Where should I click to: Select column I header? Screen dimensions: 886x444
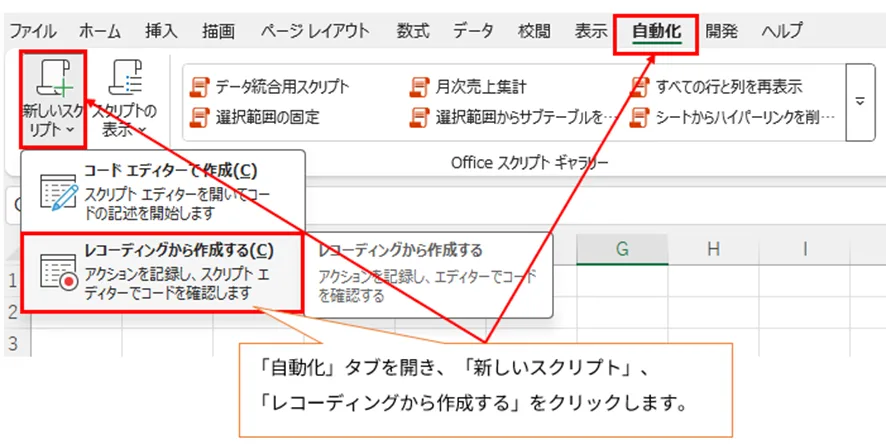[805, 249]
